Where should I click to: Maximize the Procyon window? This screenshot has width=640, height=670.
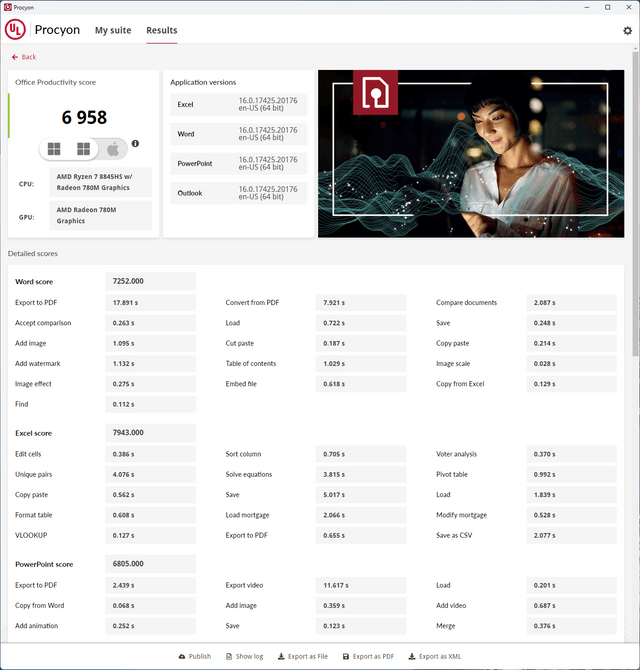click(x=607, y=7)
